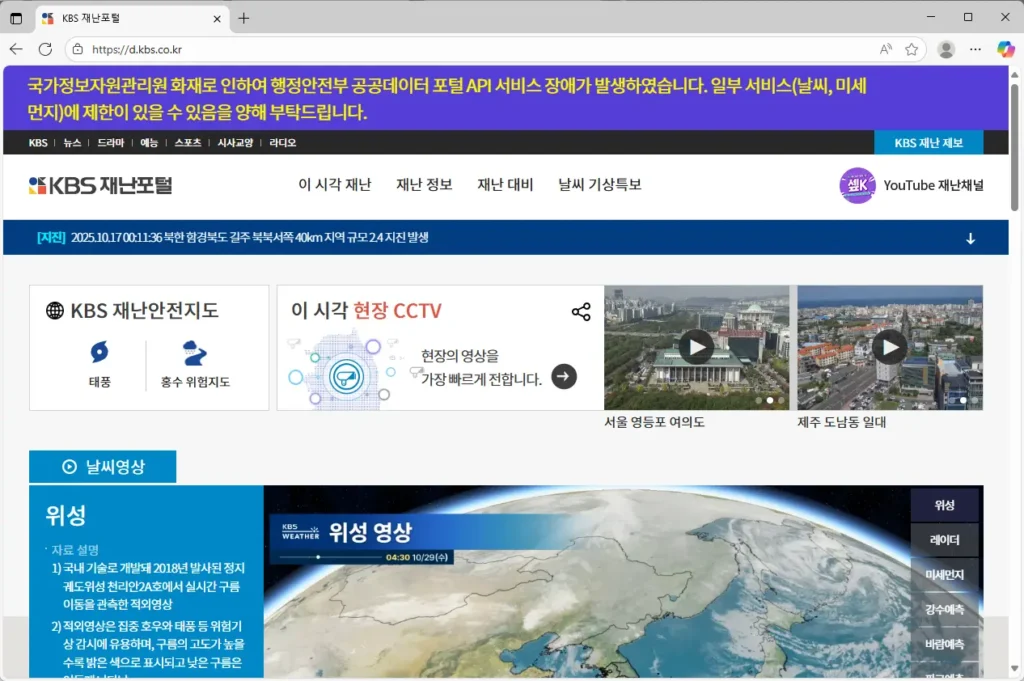This screenshot has height=681, width=1024.
Task: Open Settings and more menu
Action: click(x=975, y=49)
